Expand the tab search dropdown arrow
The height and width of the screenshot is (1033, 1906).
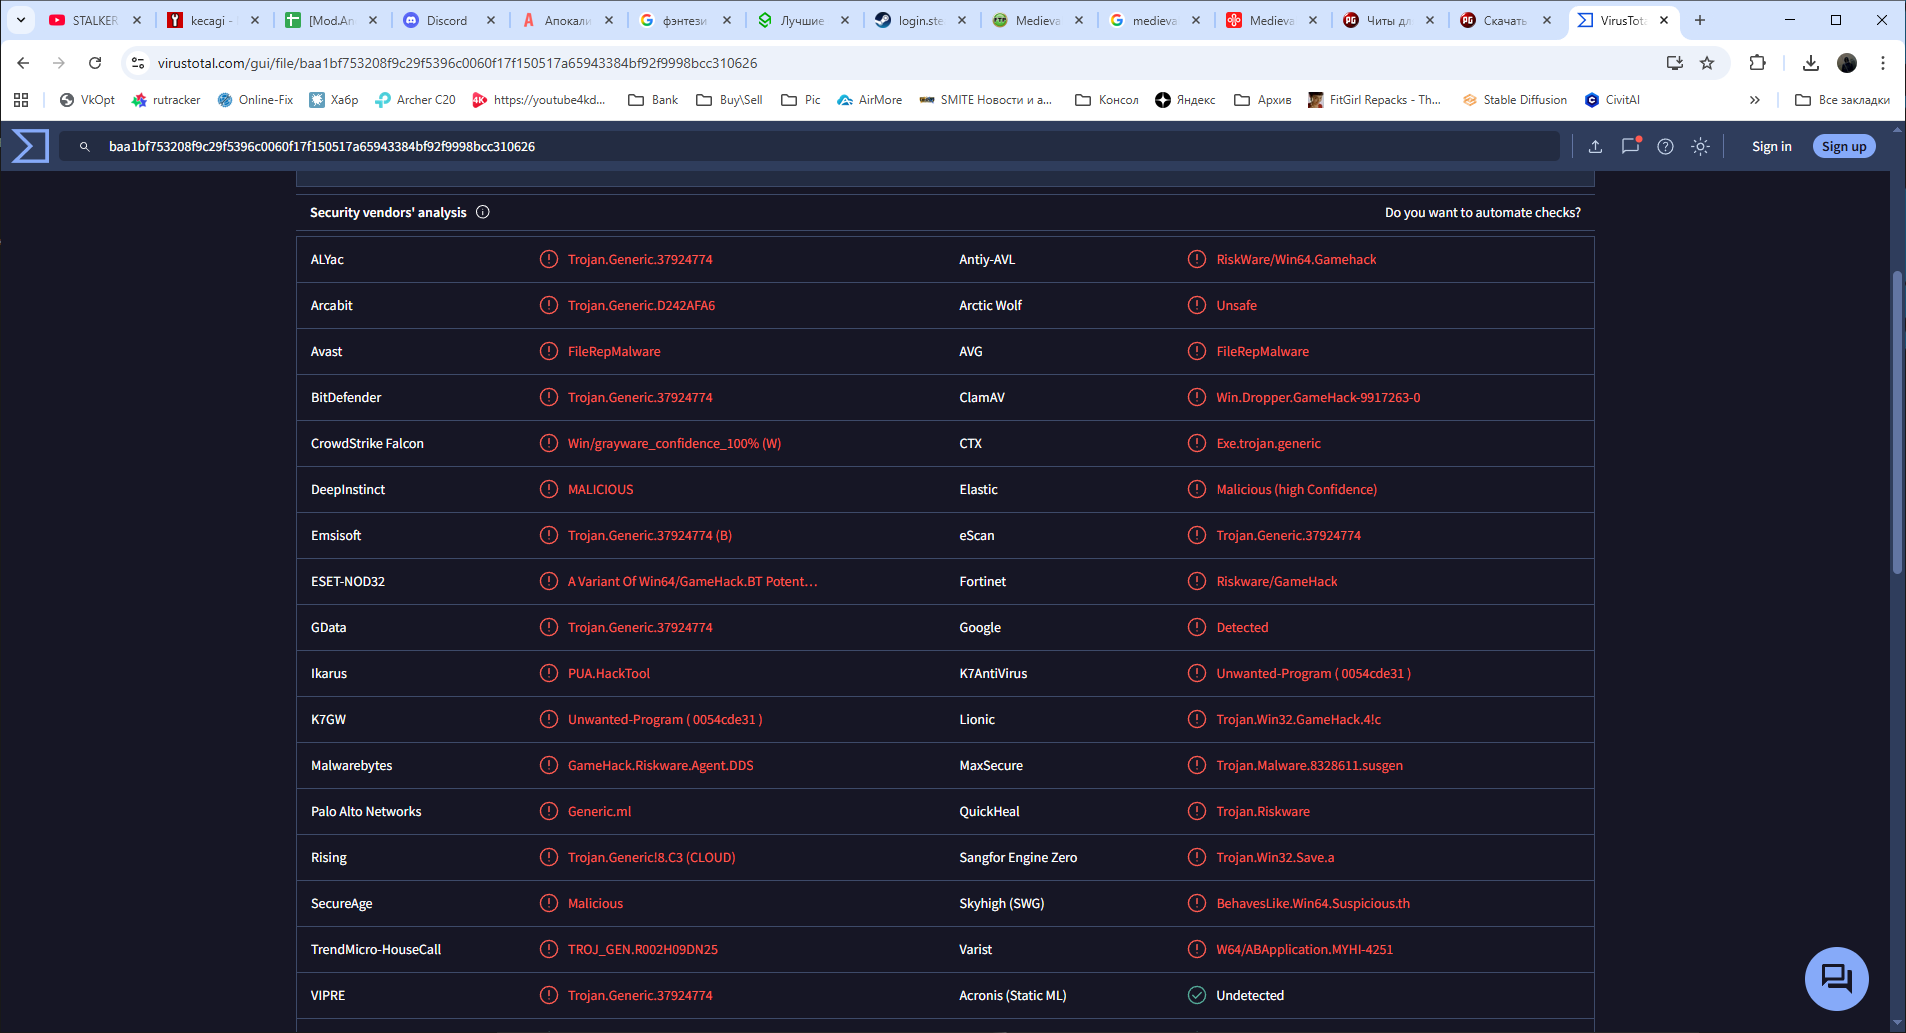[20, 20]
